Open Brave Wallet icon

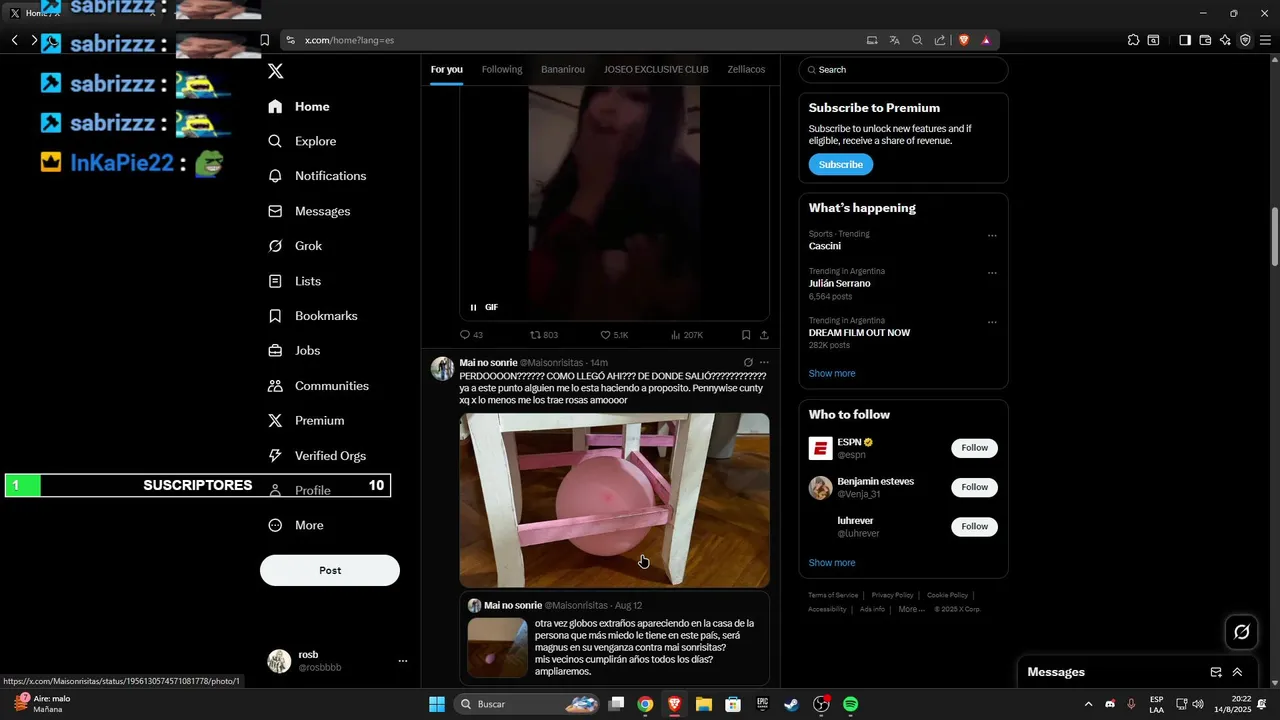(x=1205, y=40)
